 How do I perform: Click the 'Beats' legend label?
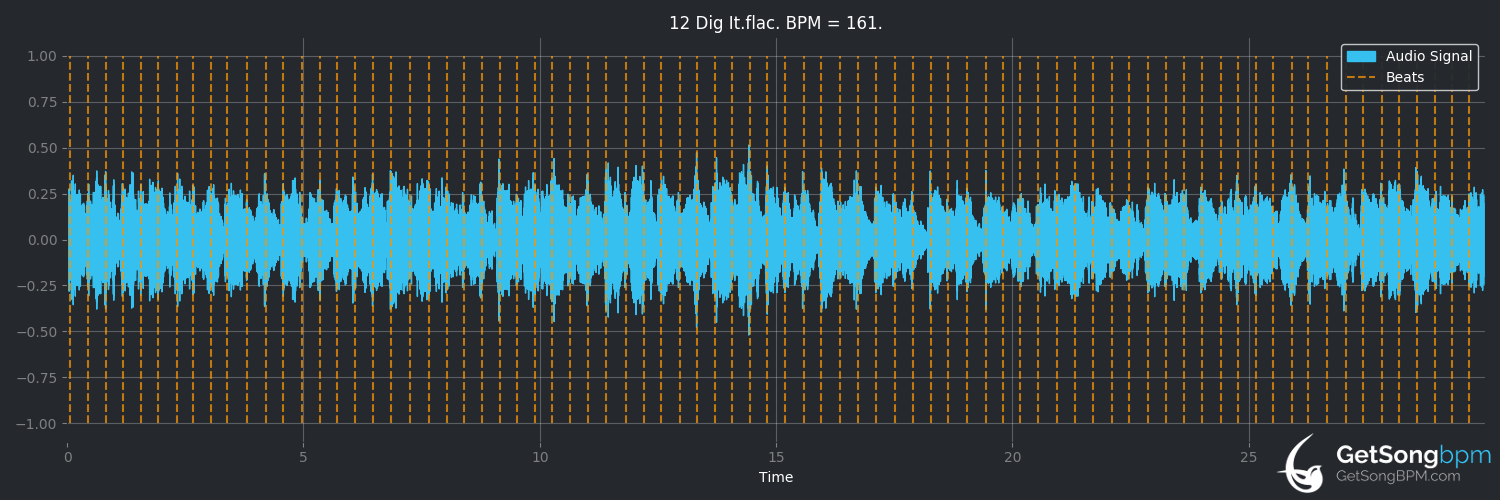coord(1405,77)
